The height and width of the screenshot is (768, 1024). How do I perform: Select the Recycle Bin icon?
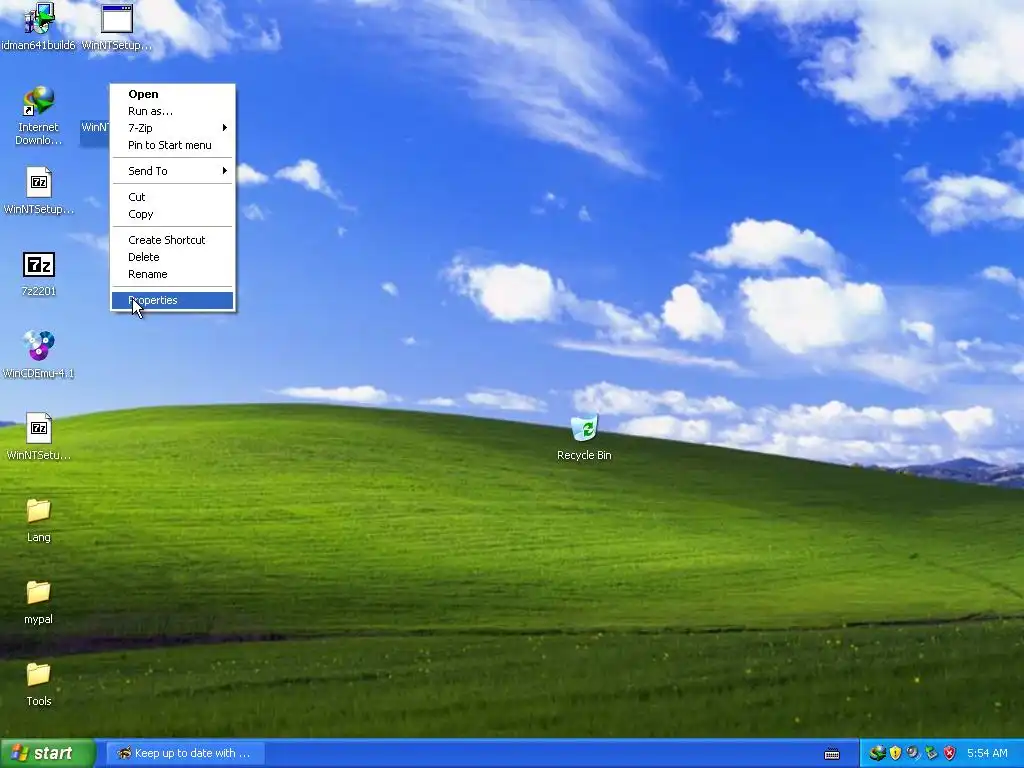584,438
